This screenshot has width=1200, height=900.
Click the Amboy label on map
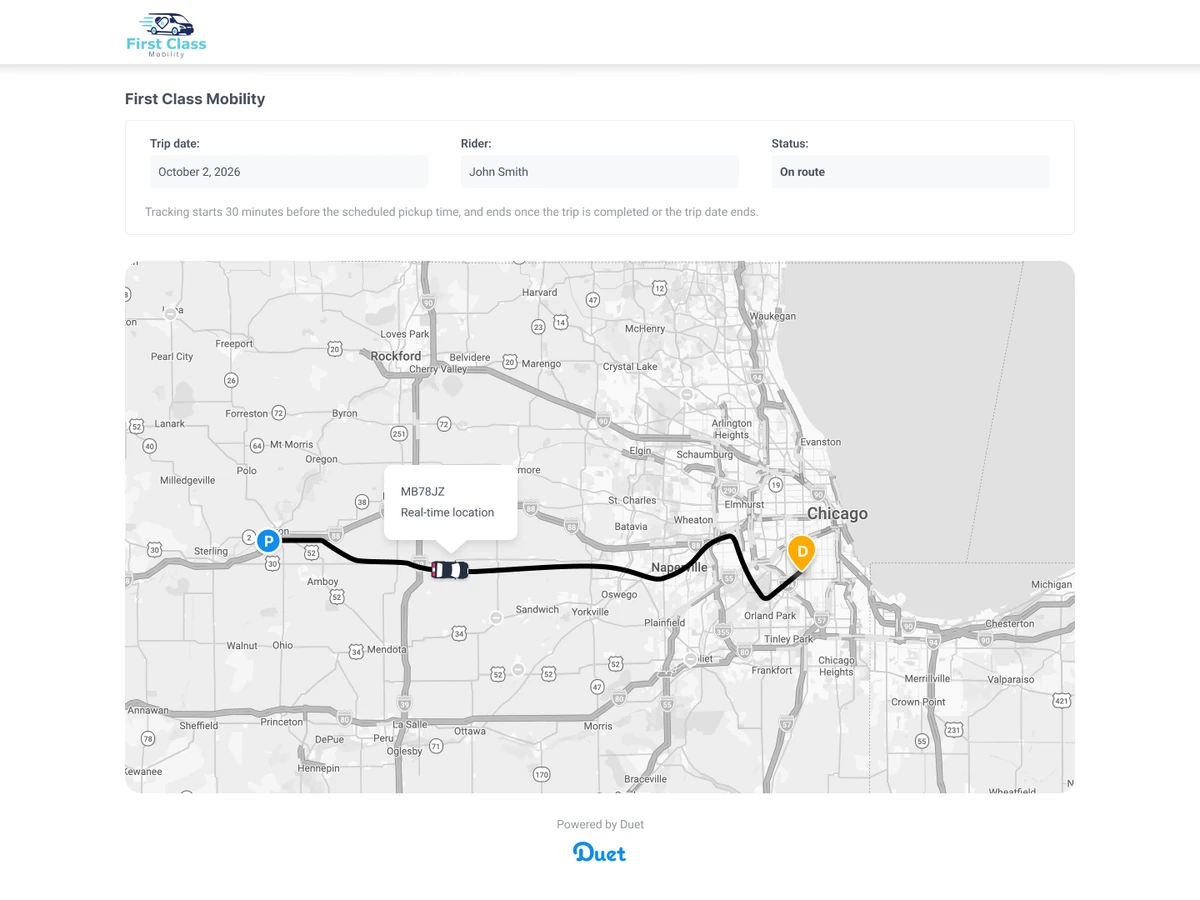point(323,582)
